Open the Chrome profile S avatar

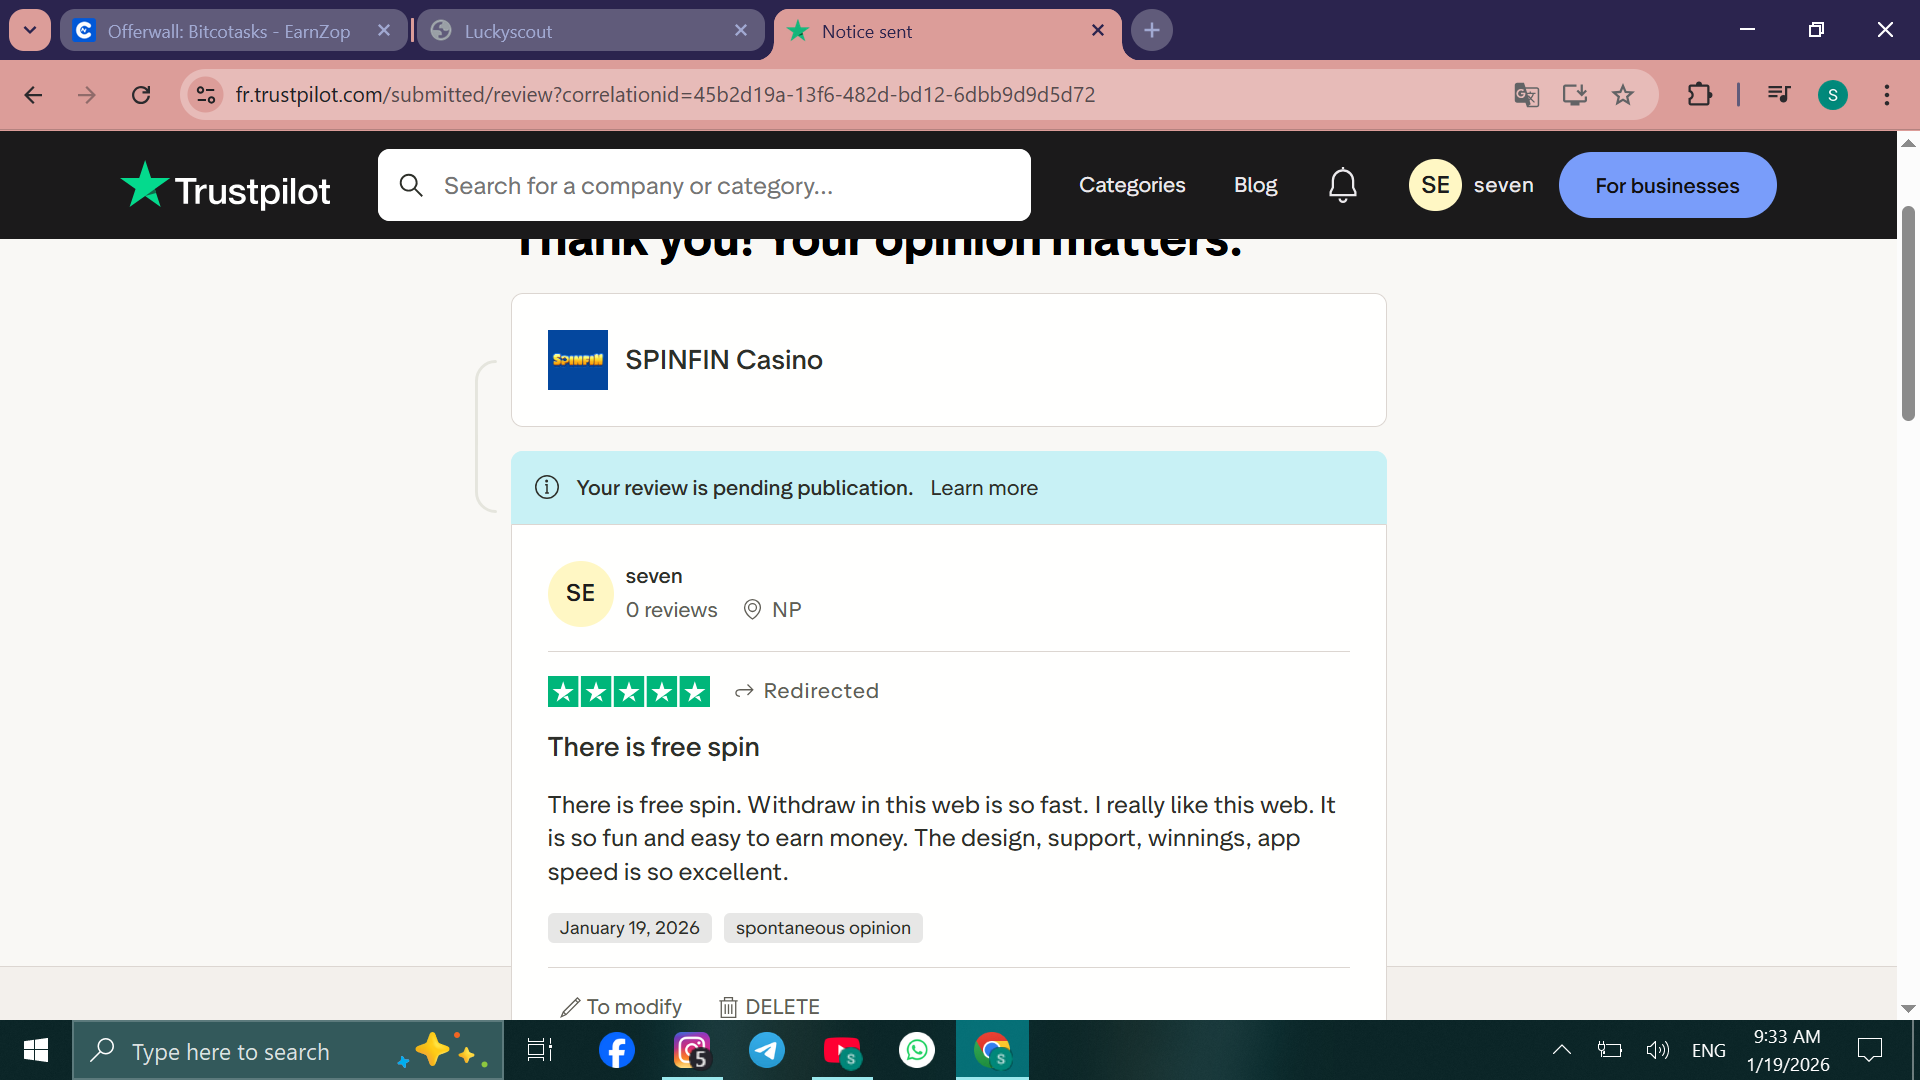point(1833,95)
